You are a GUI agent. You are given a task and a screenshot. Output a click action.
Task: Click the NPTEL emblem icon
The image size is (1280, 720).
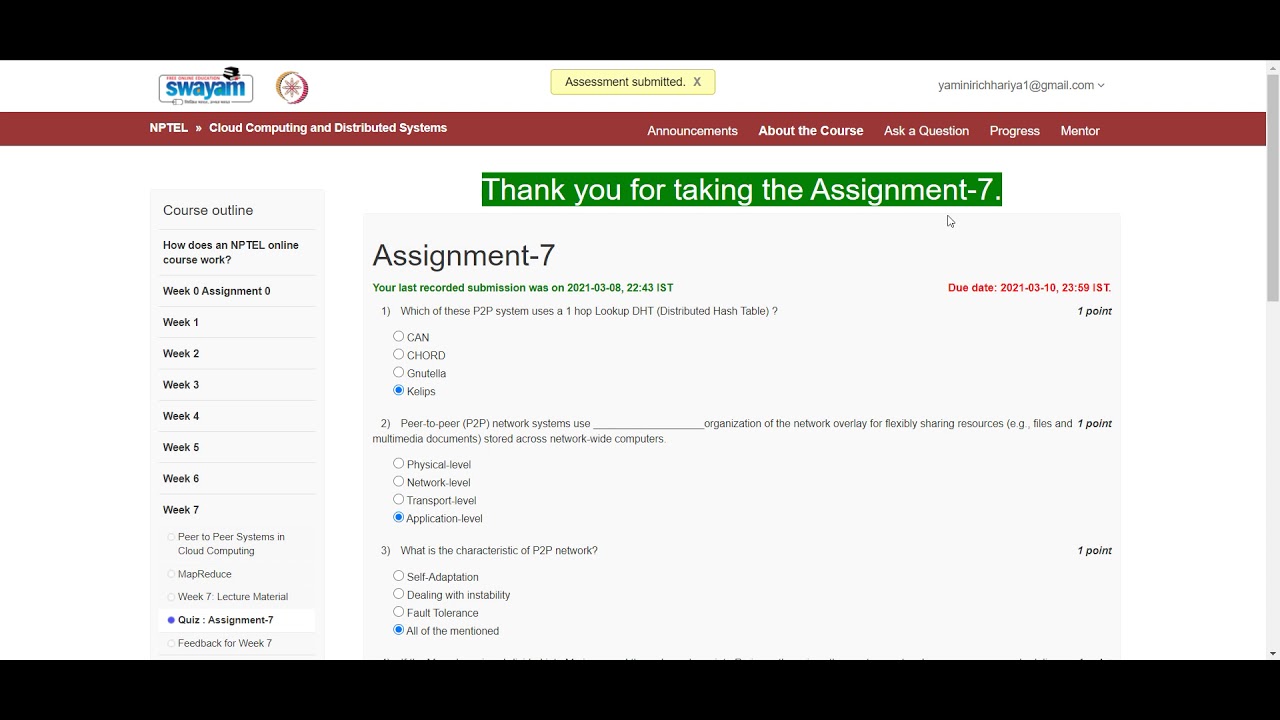[292, 88]
